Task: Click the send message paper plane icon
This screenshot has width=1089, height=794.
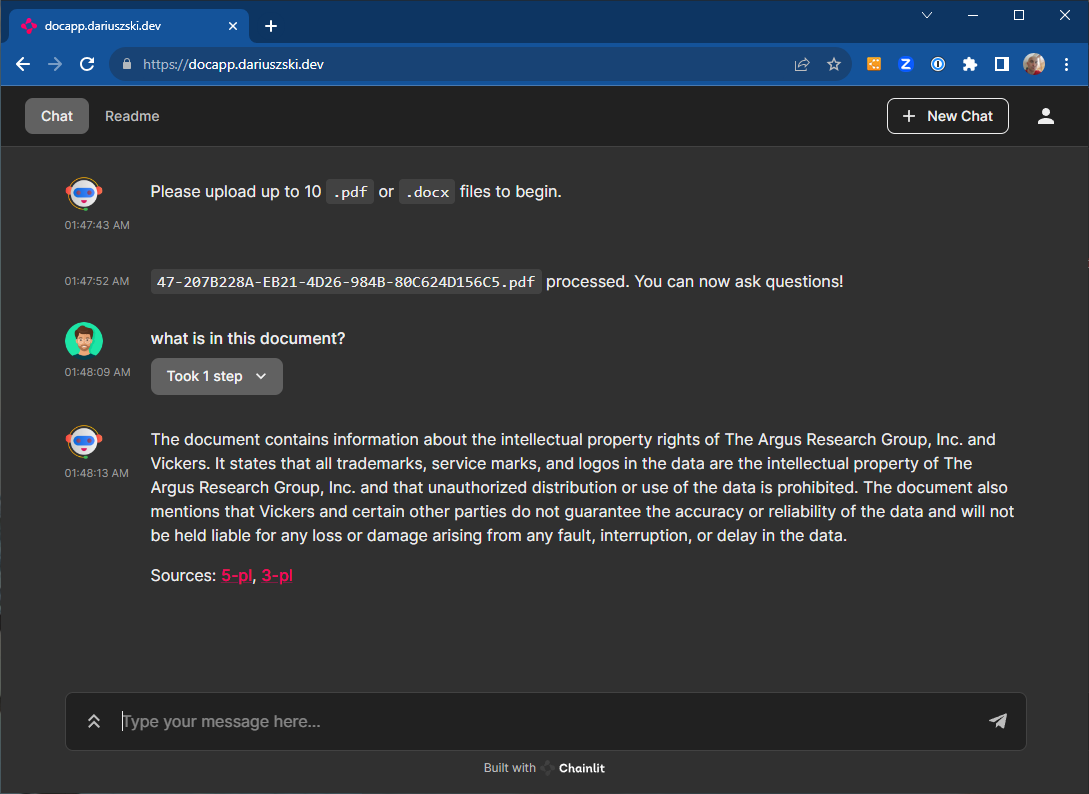Action: coord(997,721)
